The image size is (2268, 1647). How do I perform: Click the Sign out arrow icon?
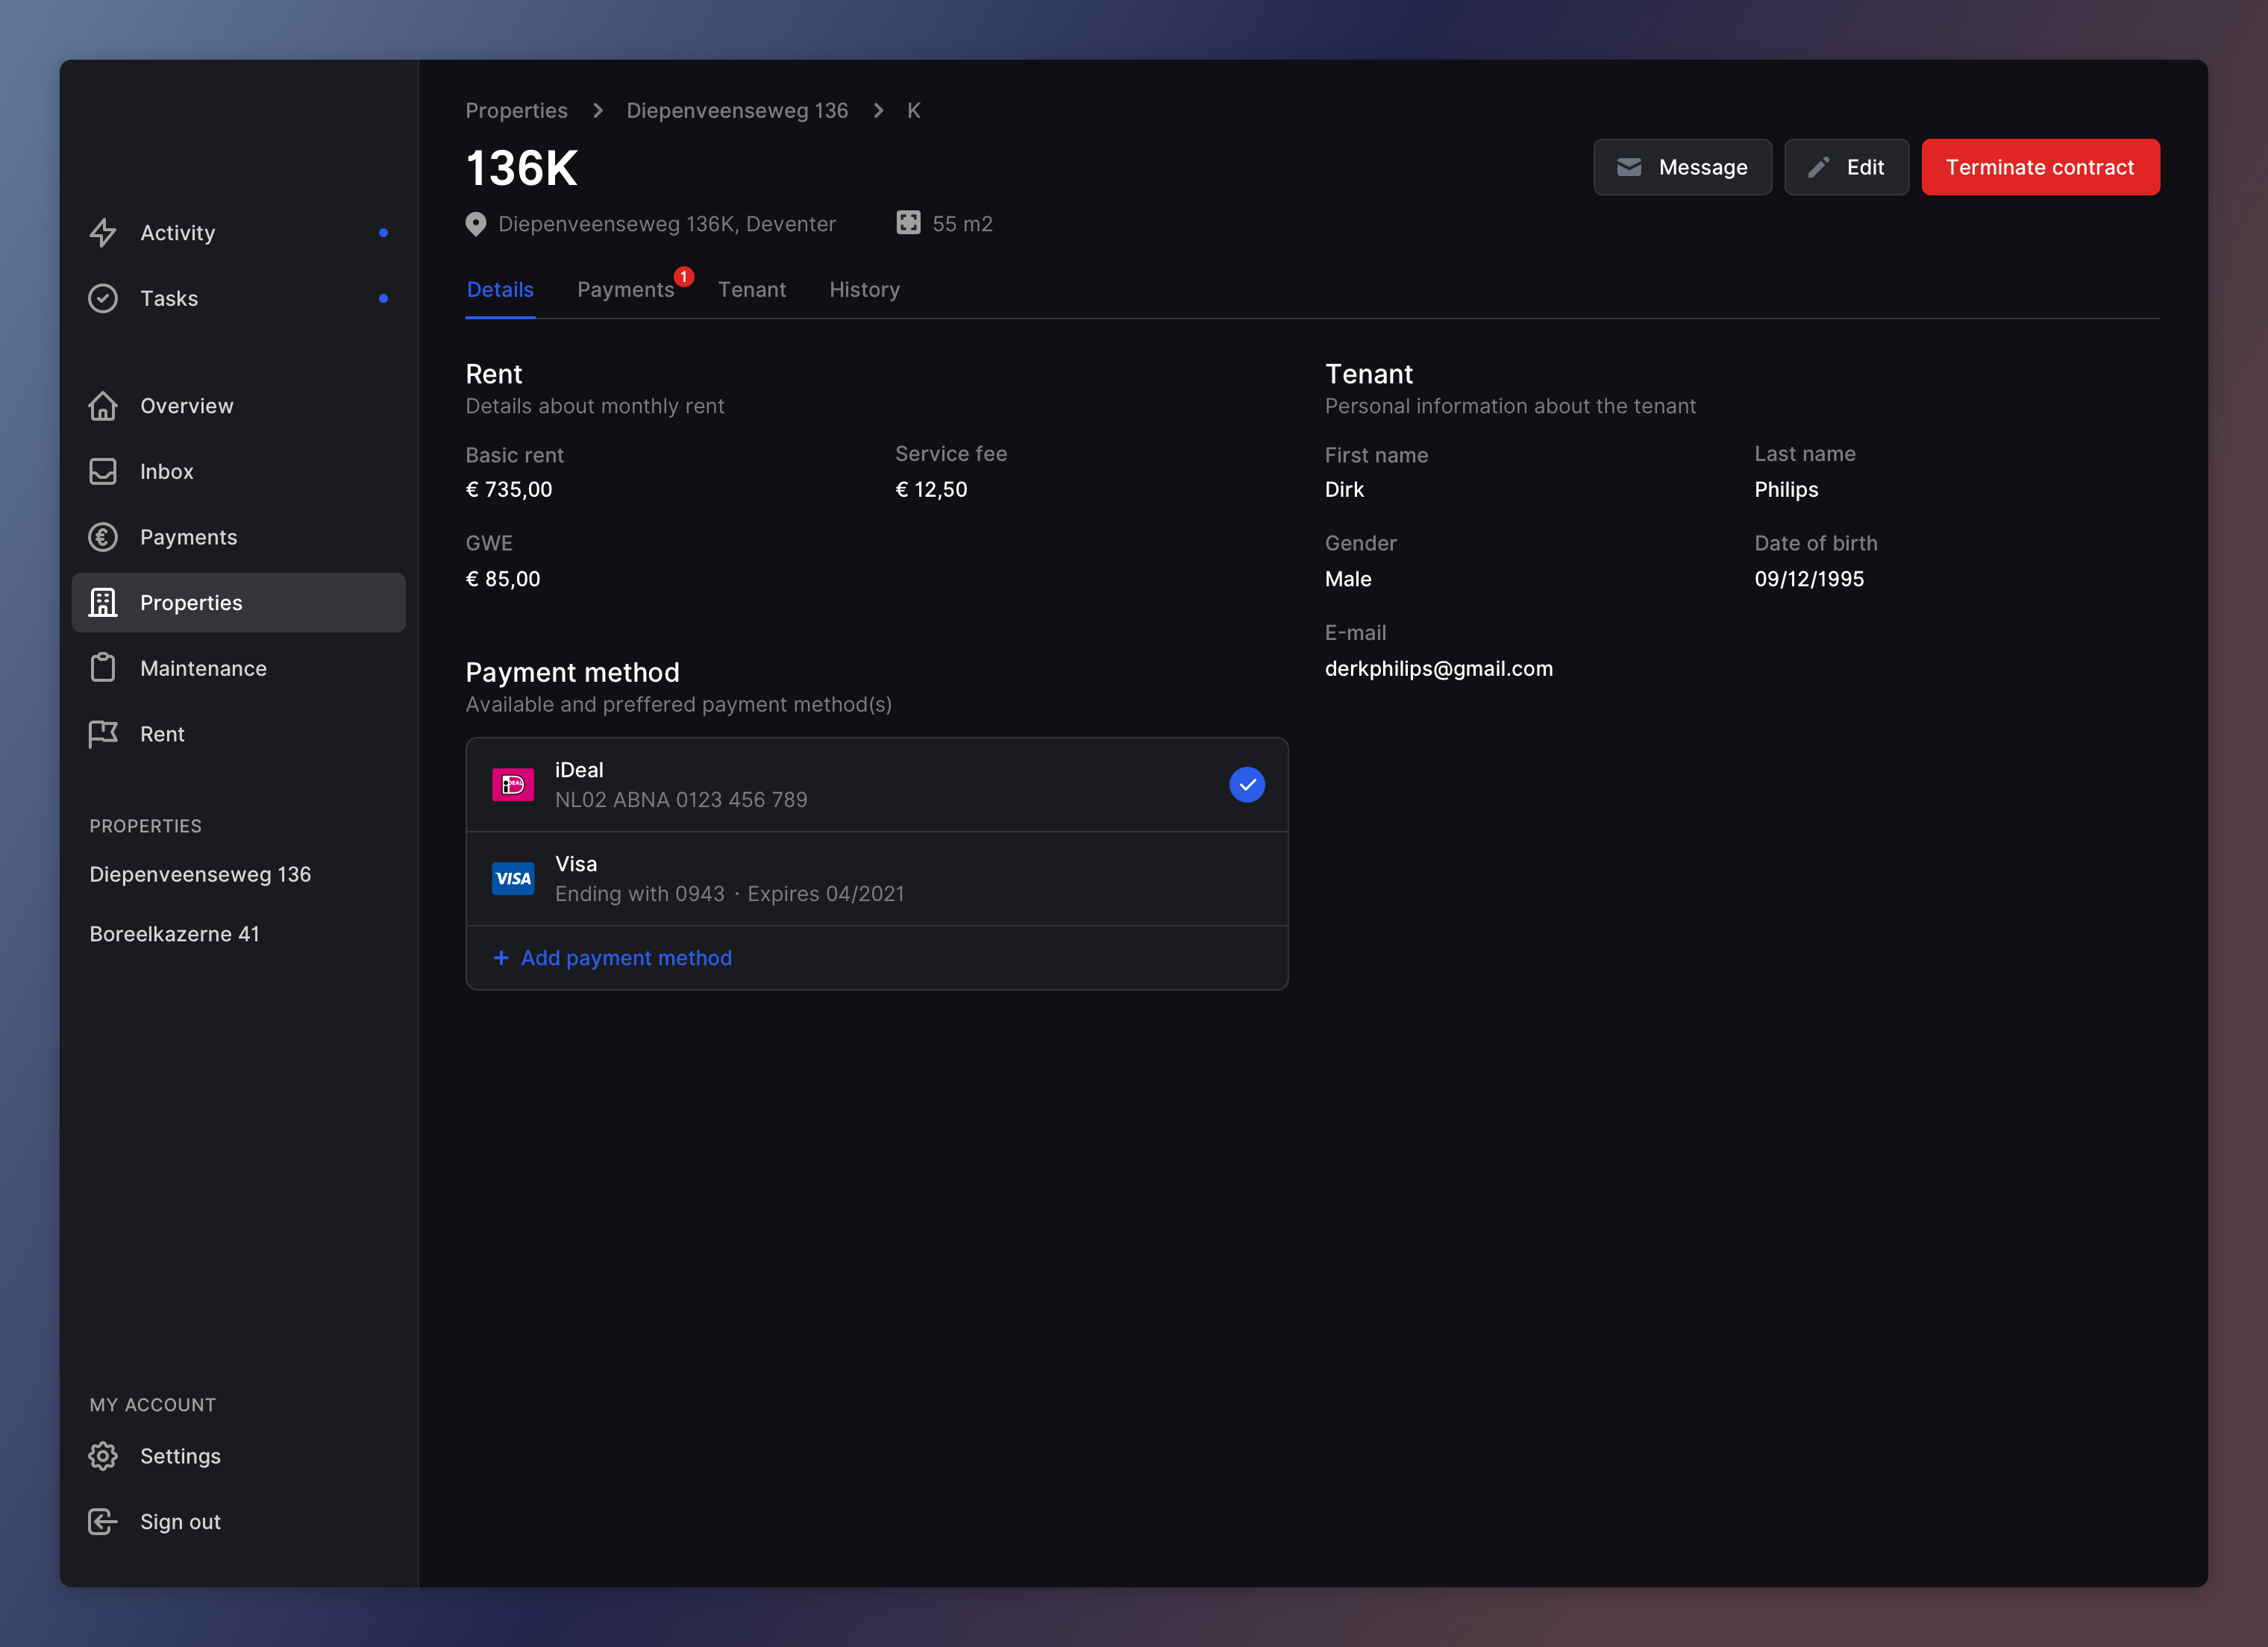[103, 1522]
